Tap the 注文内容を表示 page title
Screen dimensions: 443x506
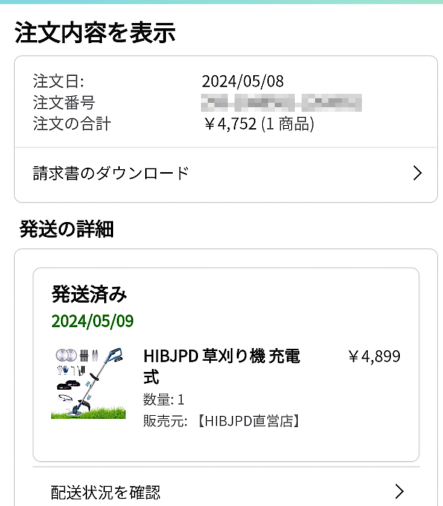[x=95, y=32]
